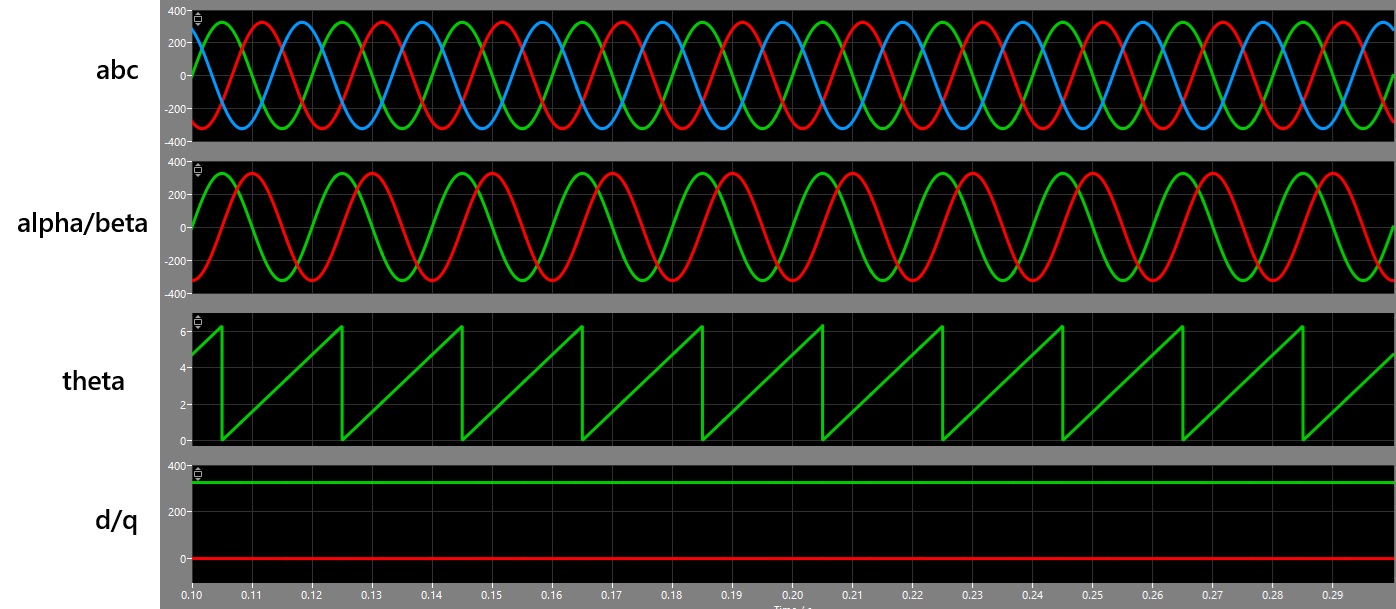Click the vertical autoscale icon in theta plot
Image resolution: width=1396 pixels, height=609 pixels.
198,321
